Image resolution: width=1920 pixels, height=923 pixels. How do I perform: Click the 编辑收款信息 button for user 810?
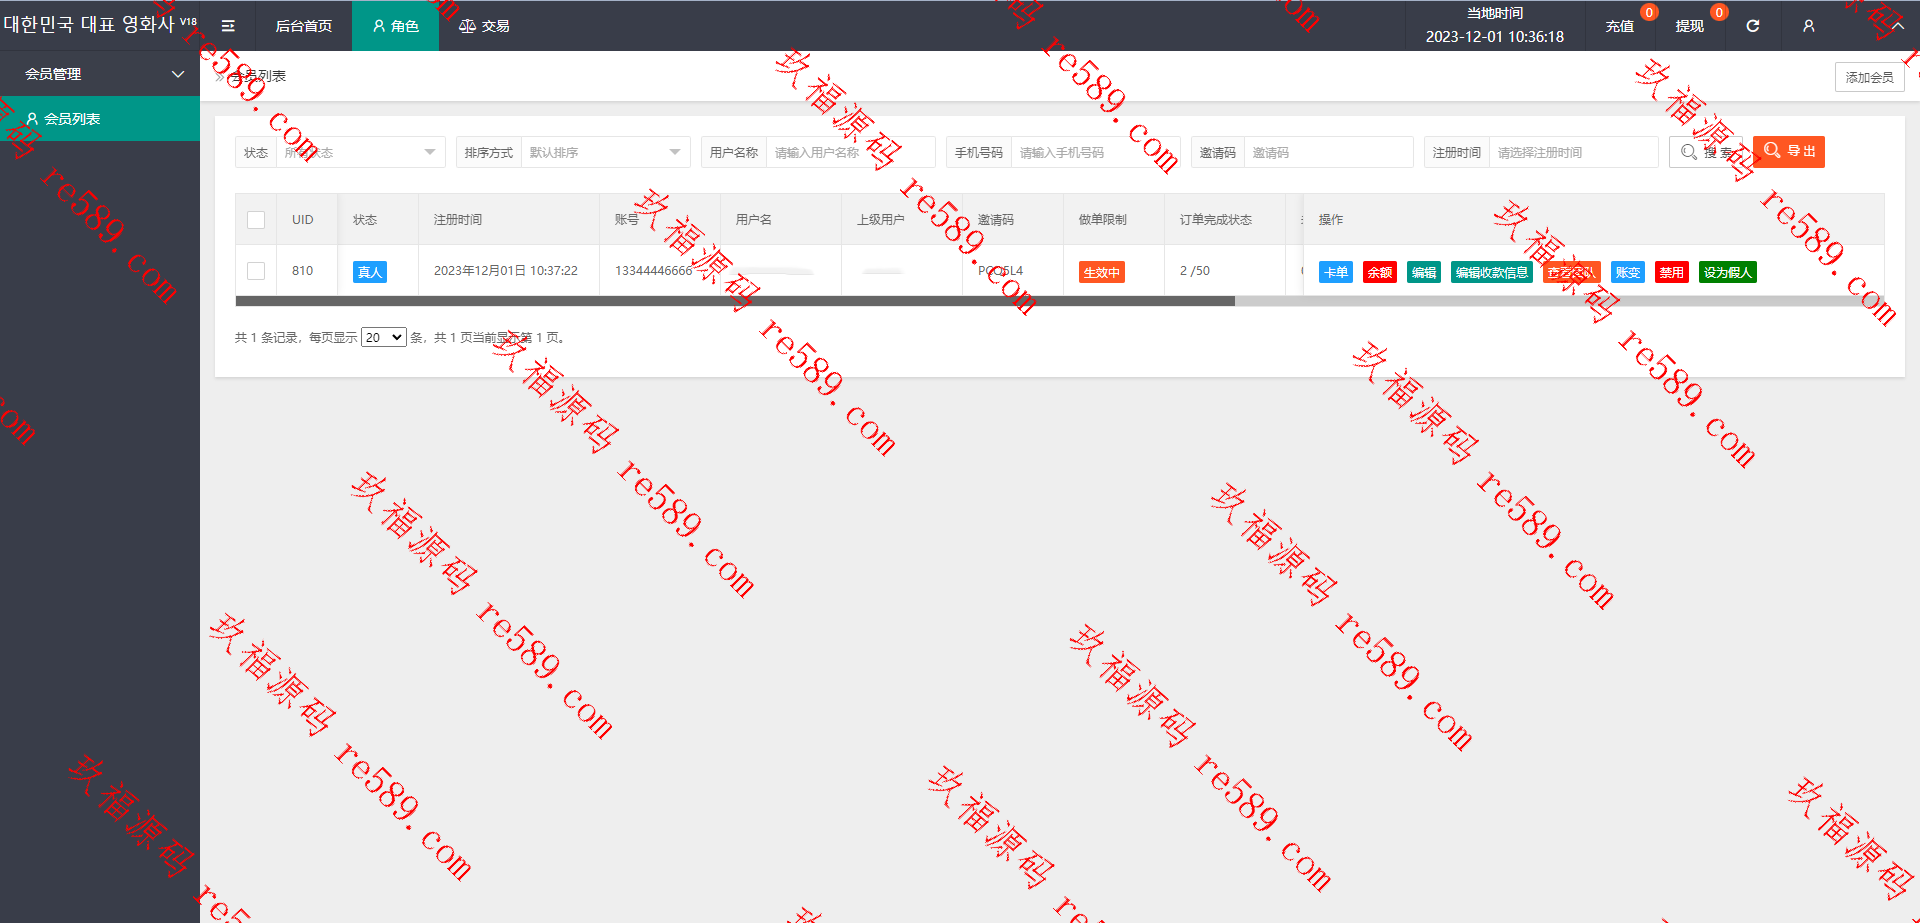tap(1491, 272)
